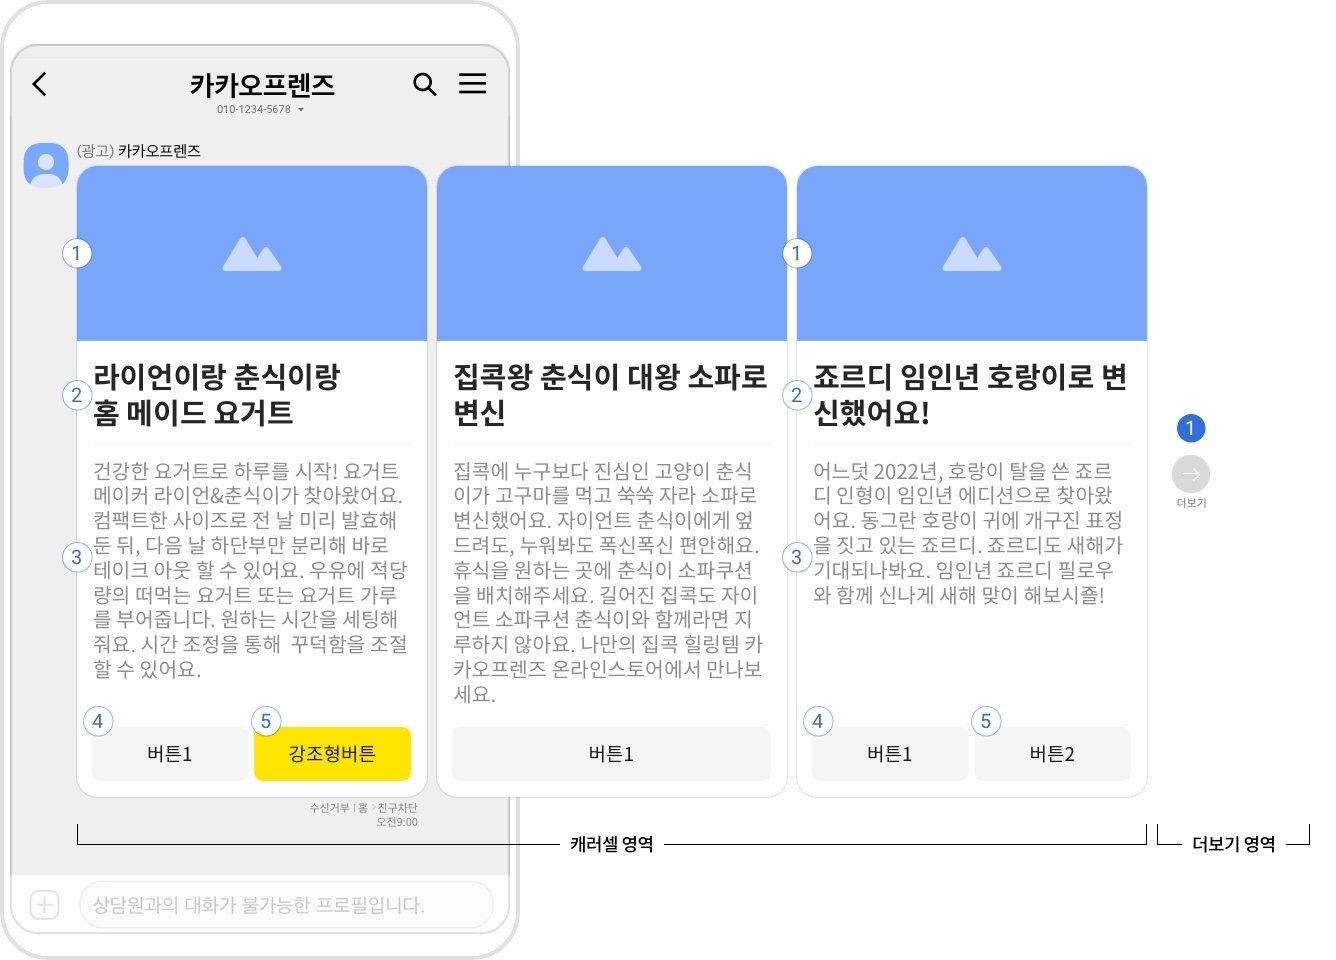Open image of 죠르디 임인년 card
Image resolution: width=1336 pixels, height=960 pixels.
[x=972, y=254]
